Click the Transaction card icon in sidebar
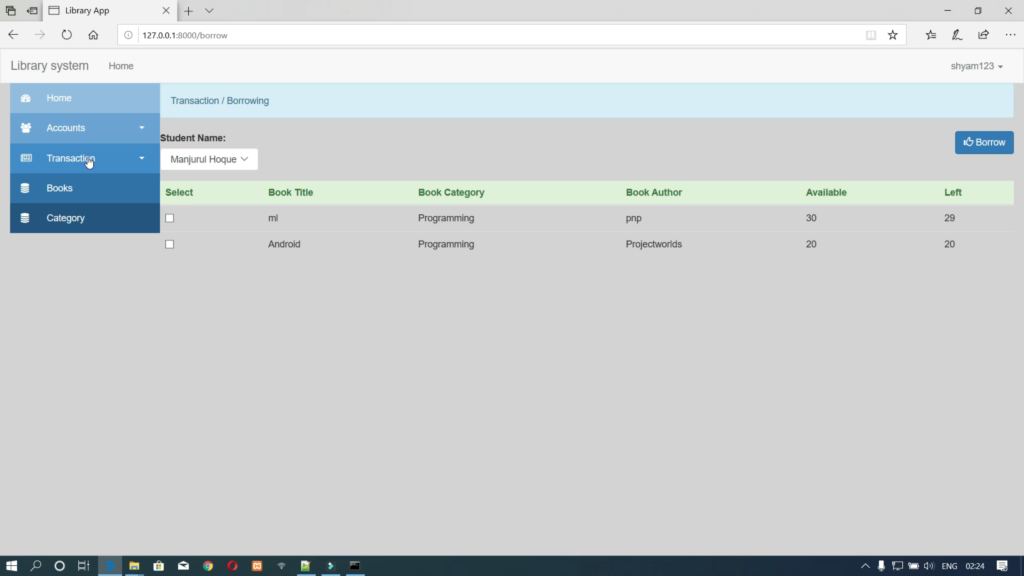1024x576 pixels. tap(25, 158)
